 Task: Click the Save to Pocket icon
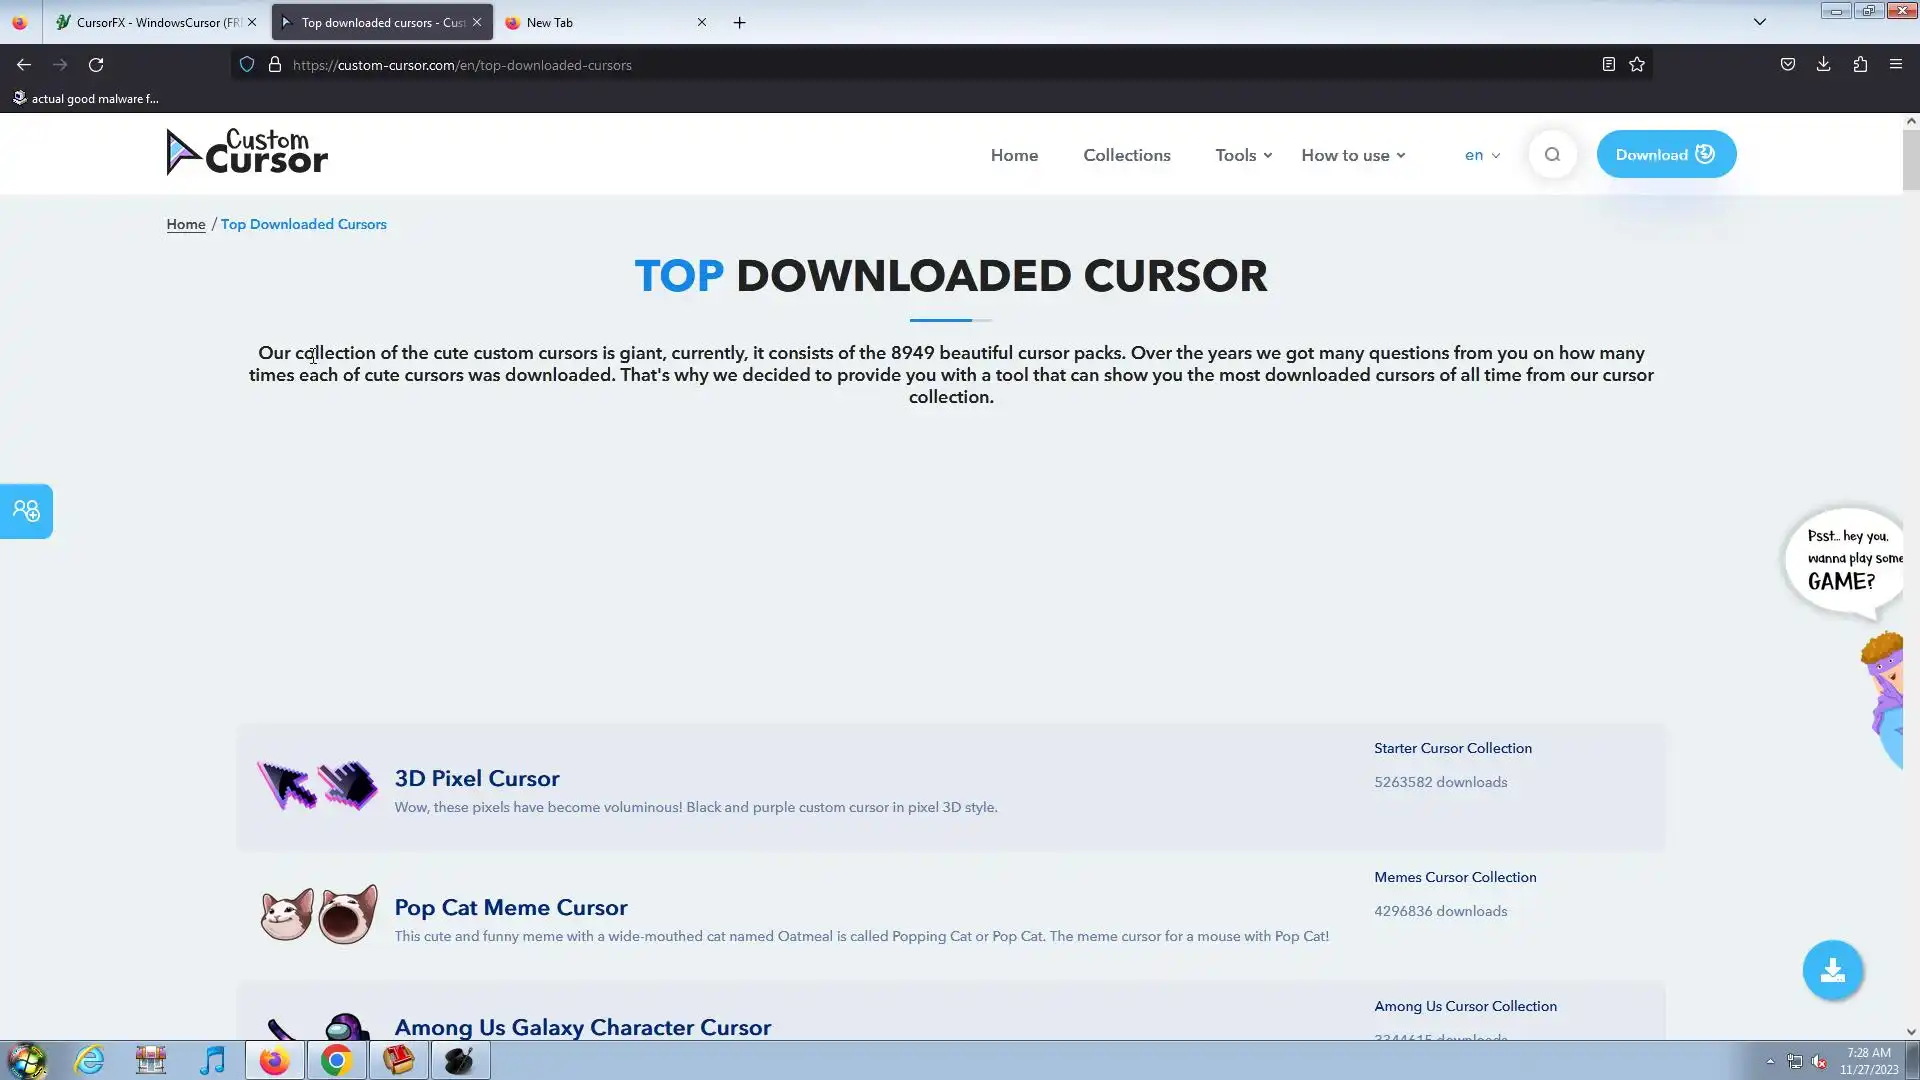(x=1787, y=65)
